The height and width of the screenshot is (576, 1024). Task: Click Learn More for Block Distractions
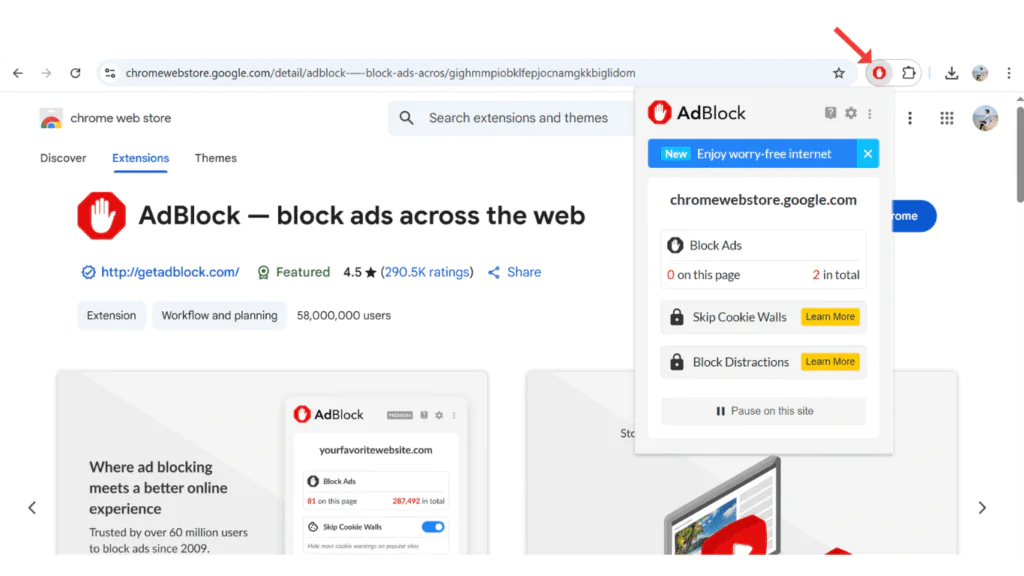click(x=830, y=362)
